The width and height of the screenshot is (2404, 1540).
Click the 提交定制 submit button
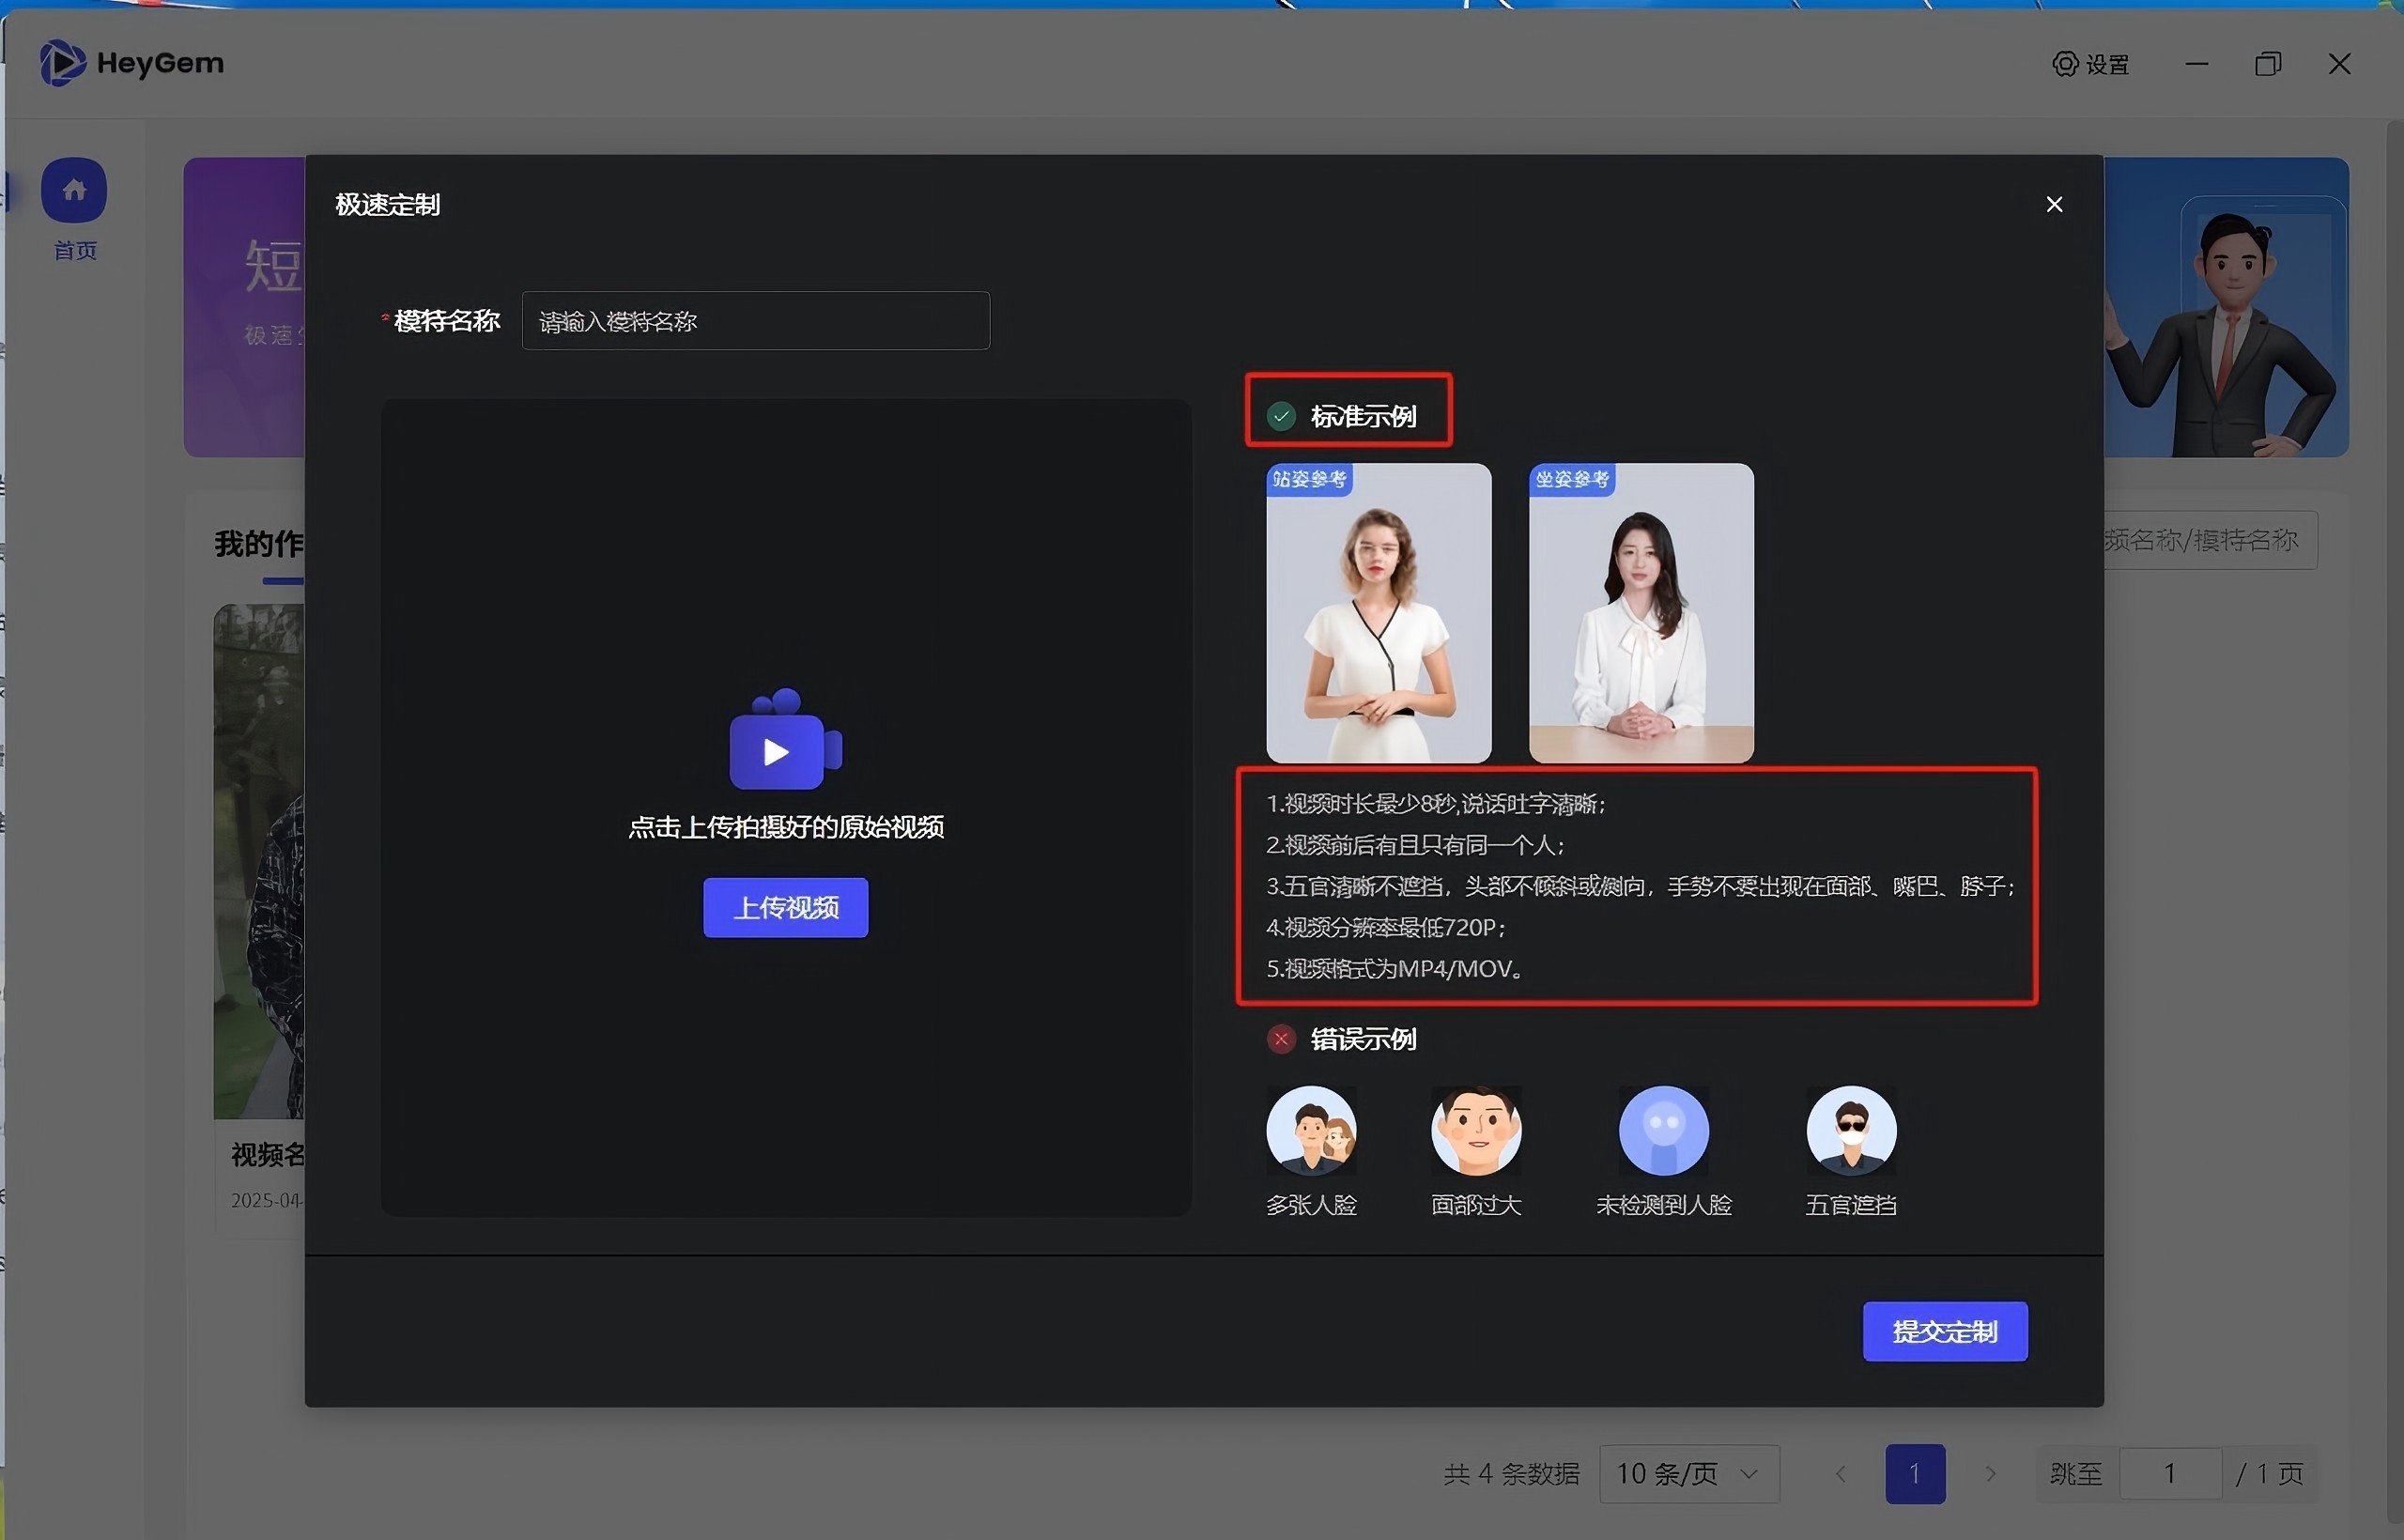1944,1331
